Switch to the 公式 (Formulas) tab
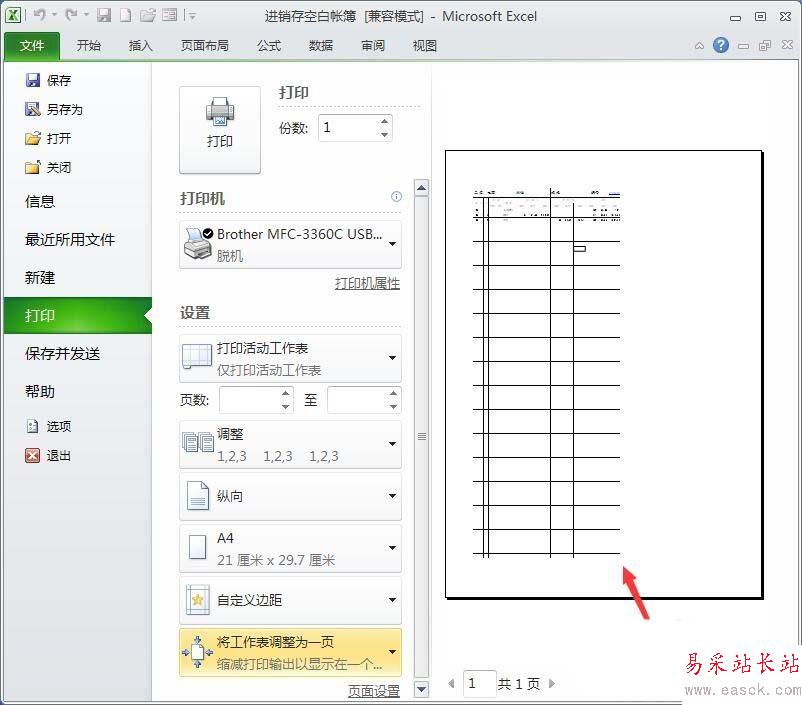Image resolution: width=802 pixels, height=705 pixels. 269,46
